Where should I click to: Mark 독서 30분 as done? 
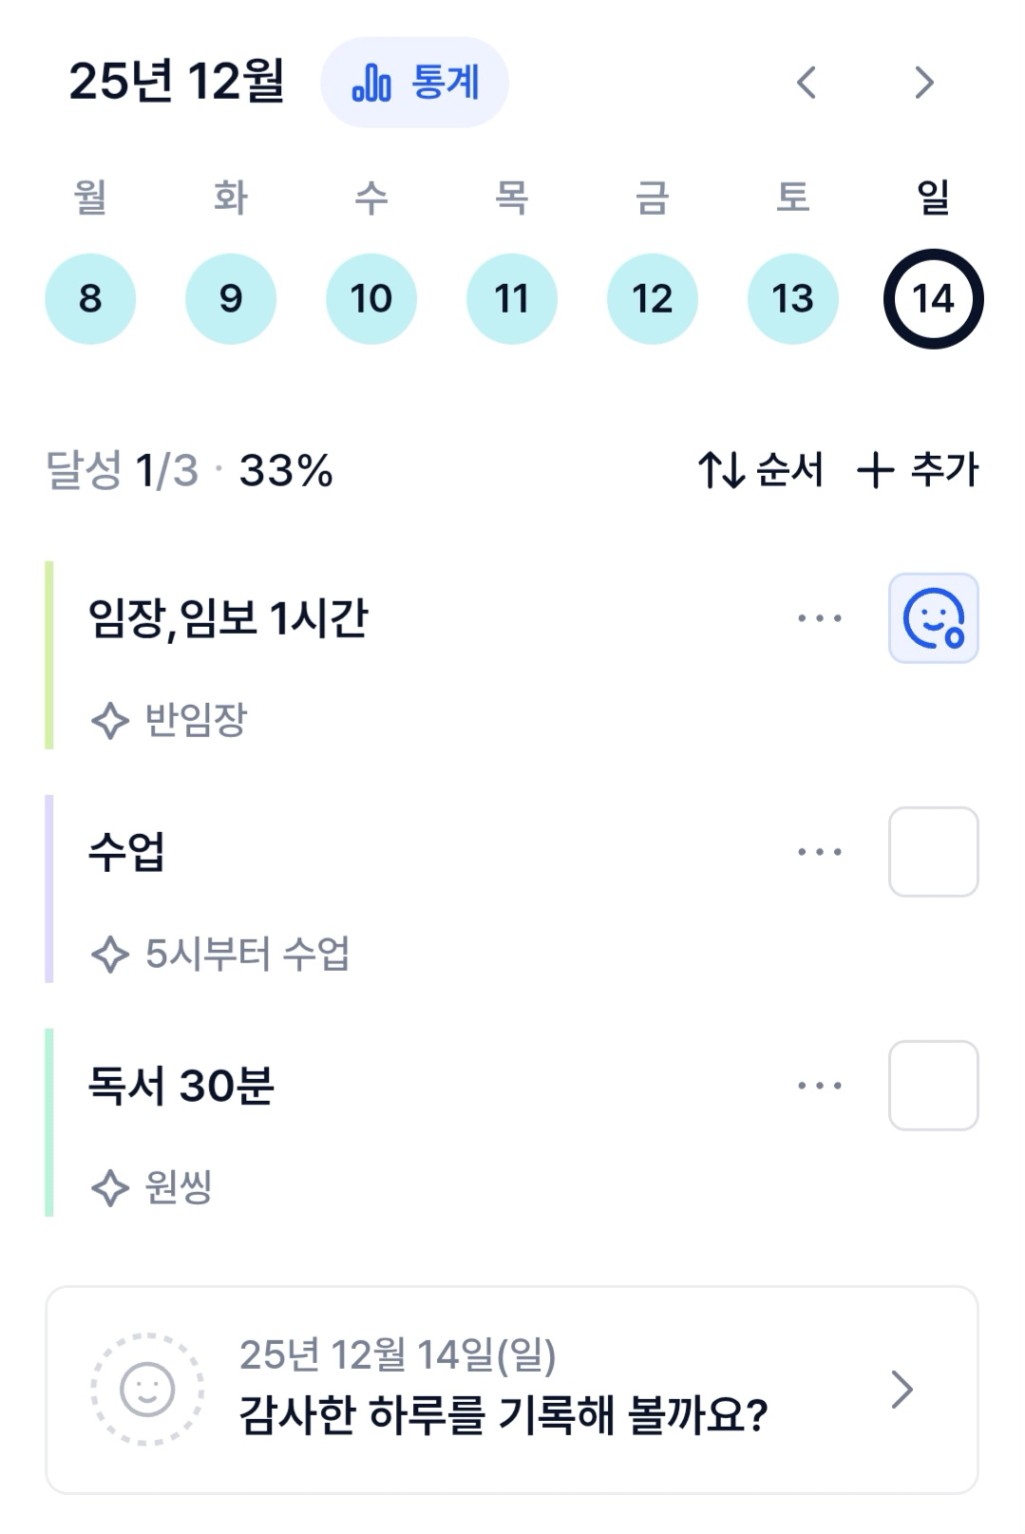(x=933, y=1085)
